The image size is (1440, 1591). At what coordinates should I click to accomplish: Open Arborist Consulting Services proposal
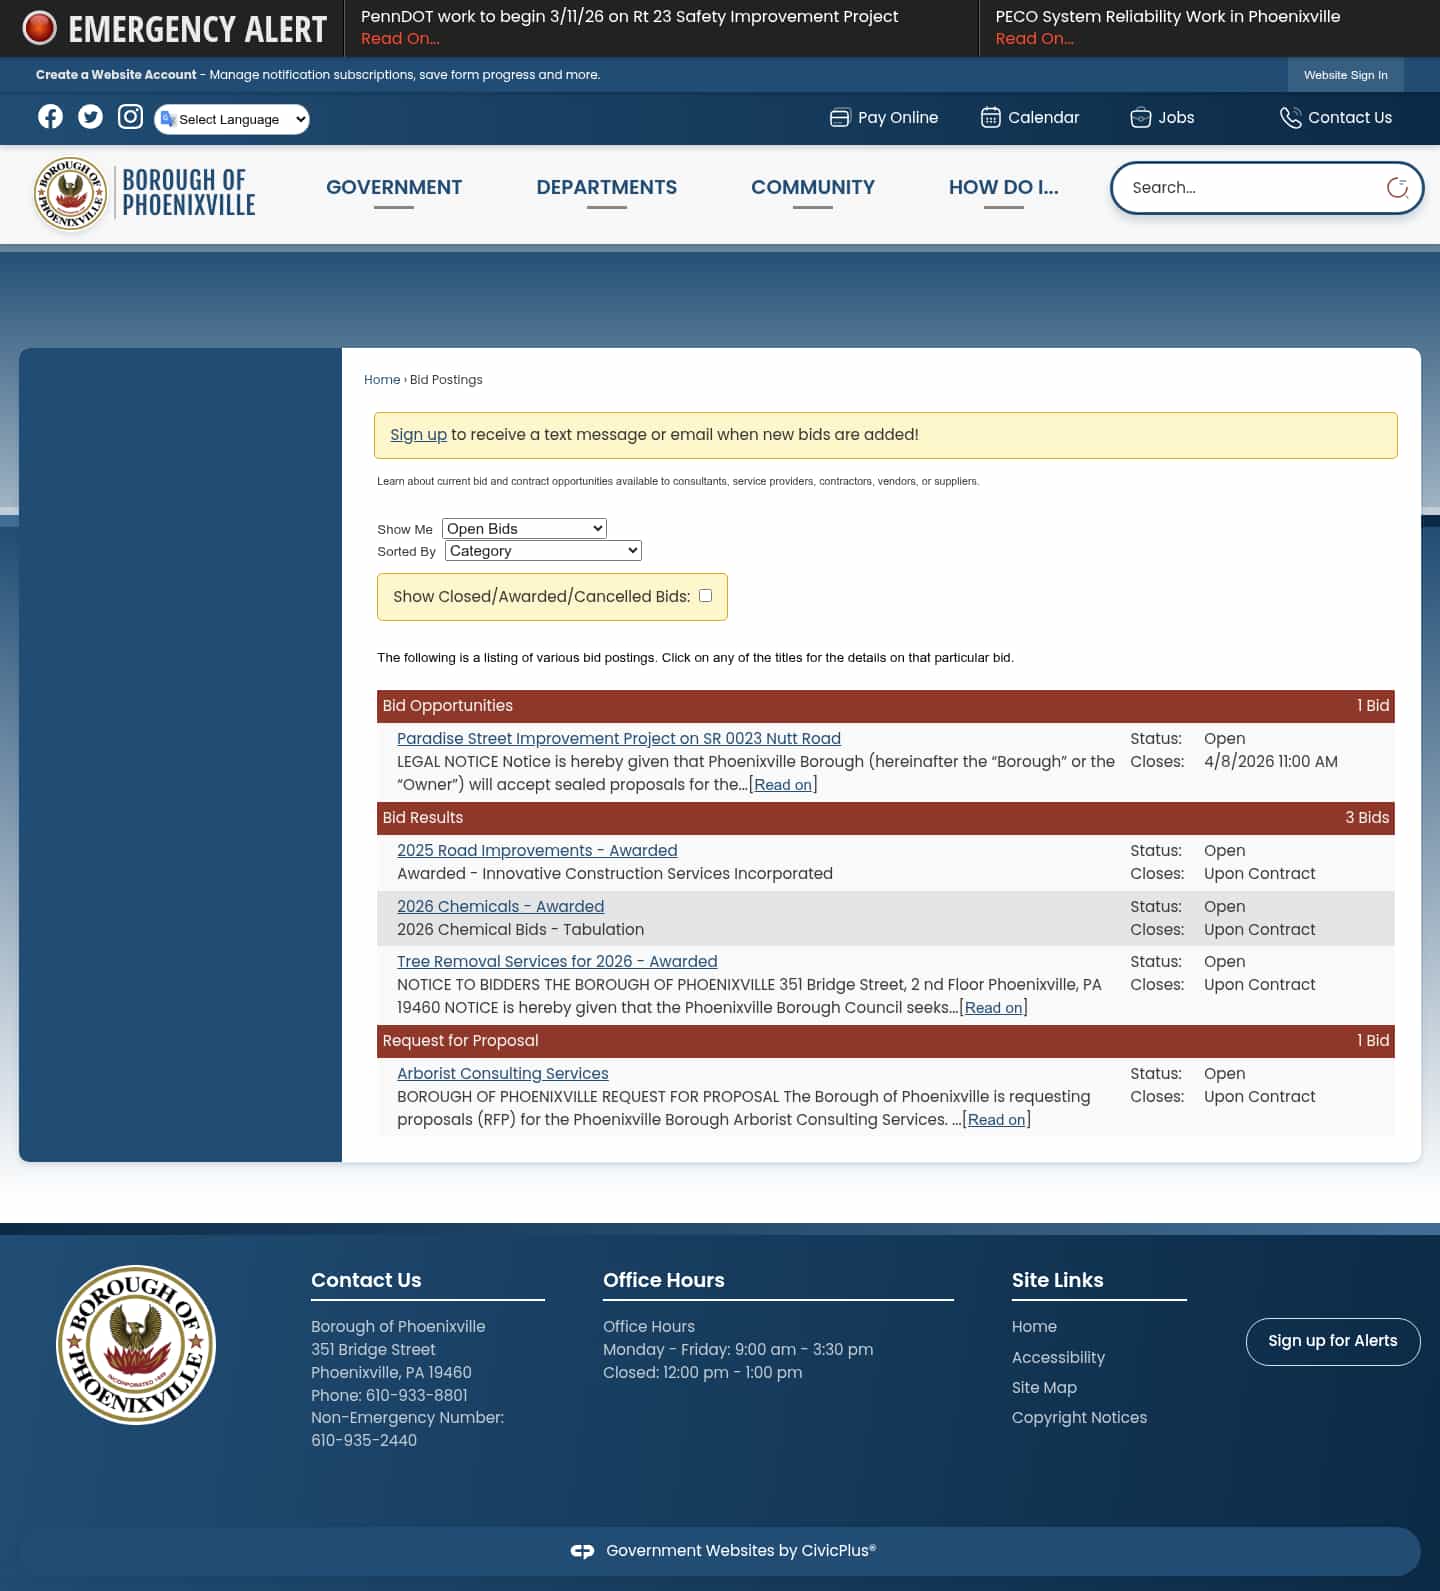pos(502,1073)
